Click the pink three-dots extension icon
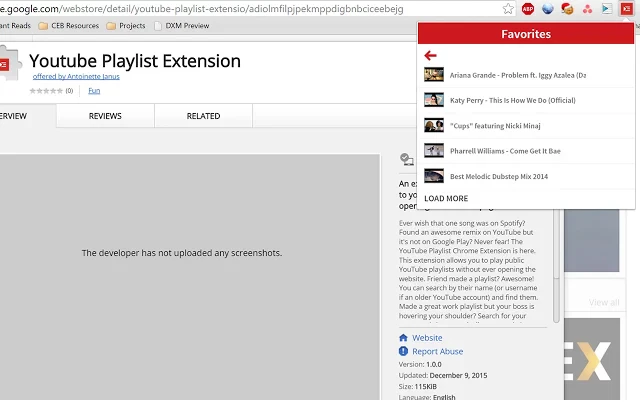The width and height of the screenshot is (640, 410). [x=587, y=9]
